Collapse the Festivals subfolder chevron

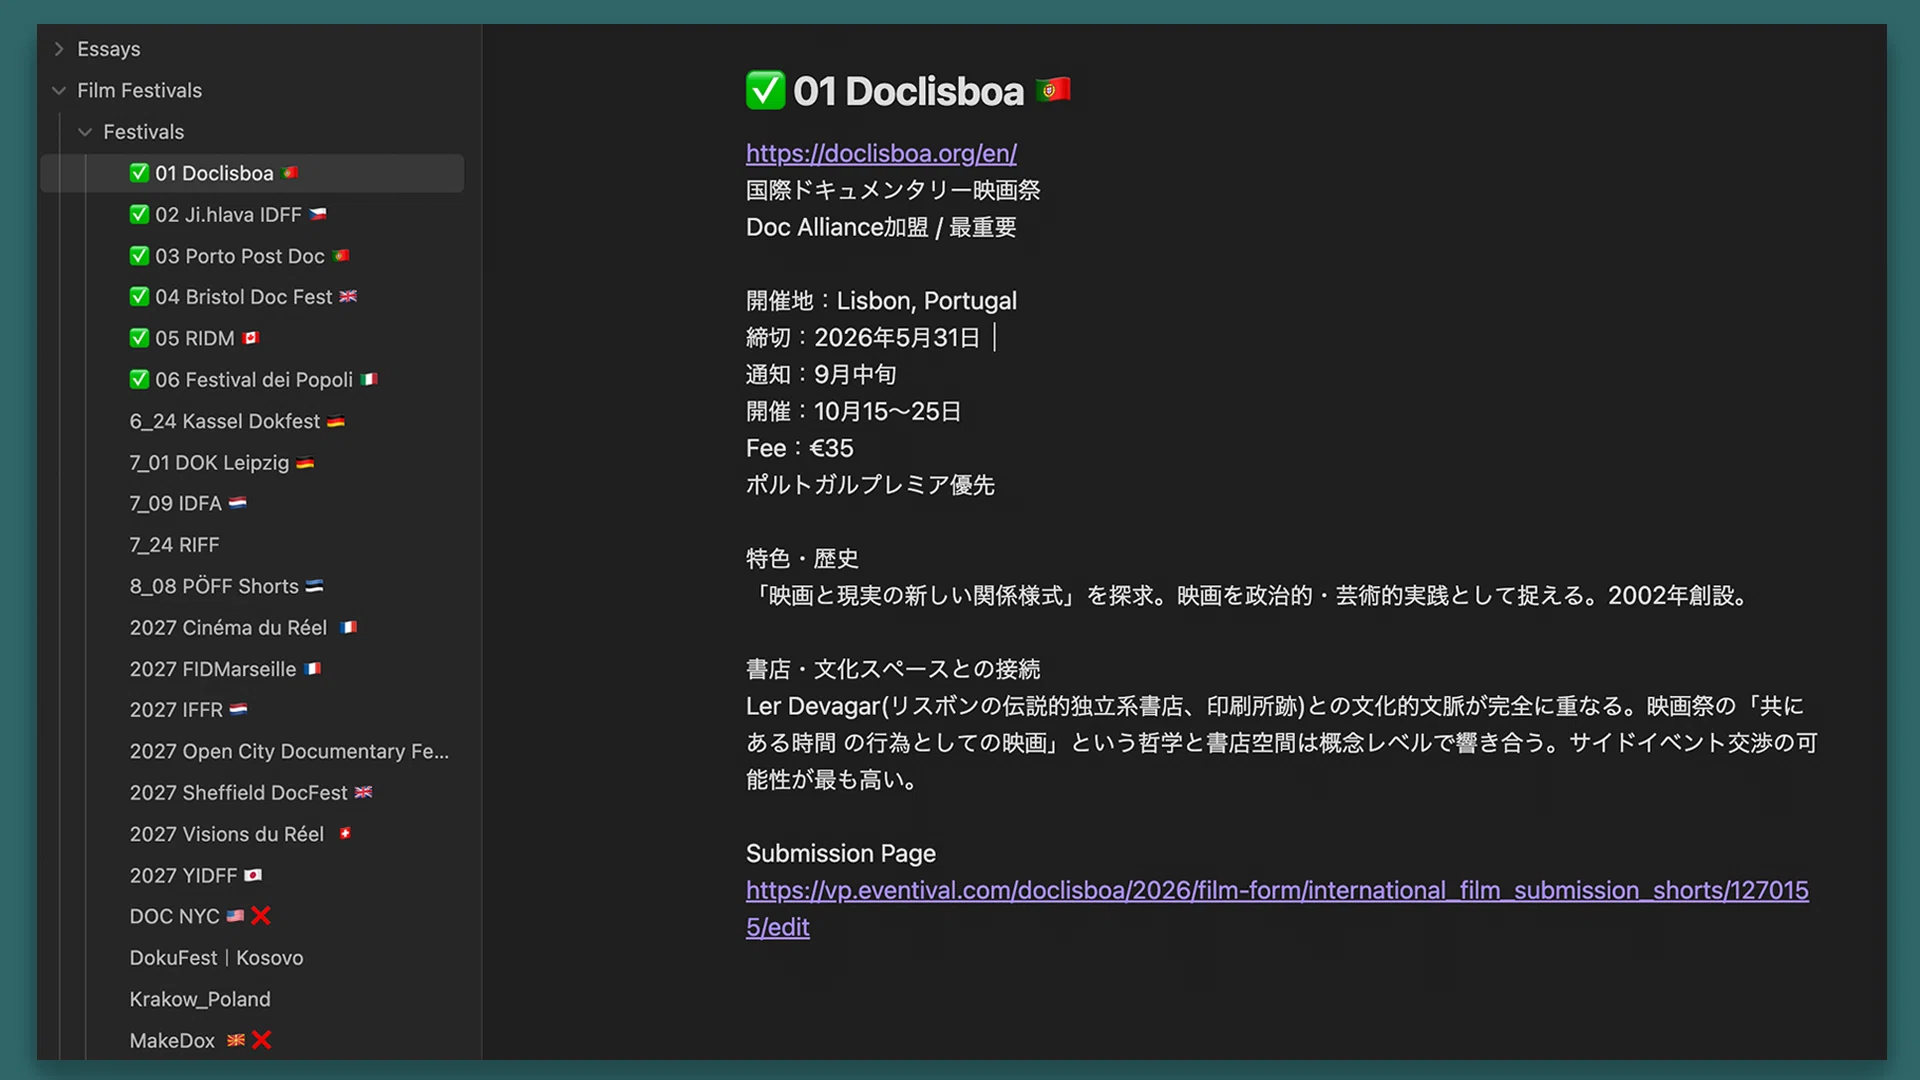pos(85,132)
